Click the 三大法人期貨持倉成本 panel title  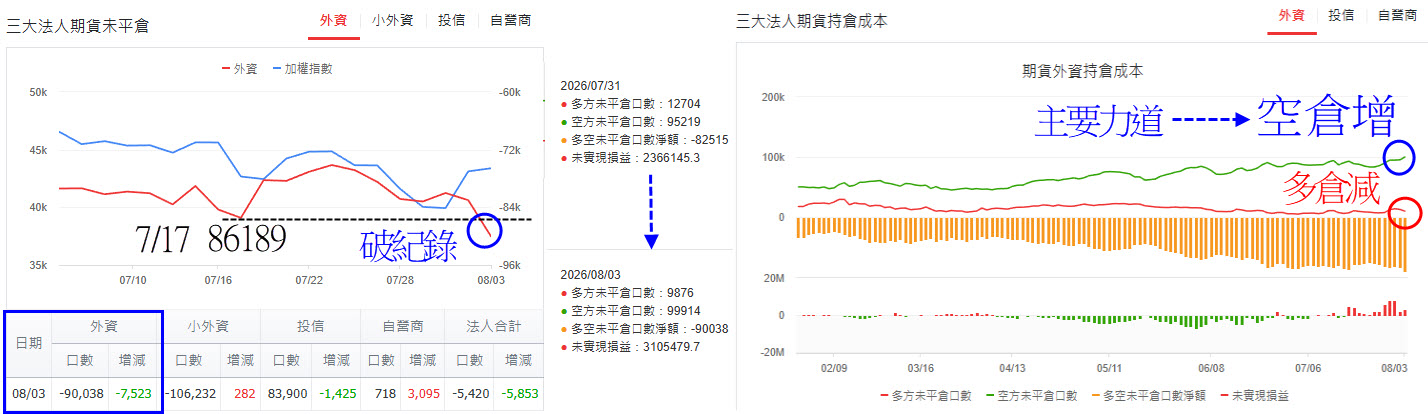(811, 20)
